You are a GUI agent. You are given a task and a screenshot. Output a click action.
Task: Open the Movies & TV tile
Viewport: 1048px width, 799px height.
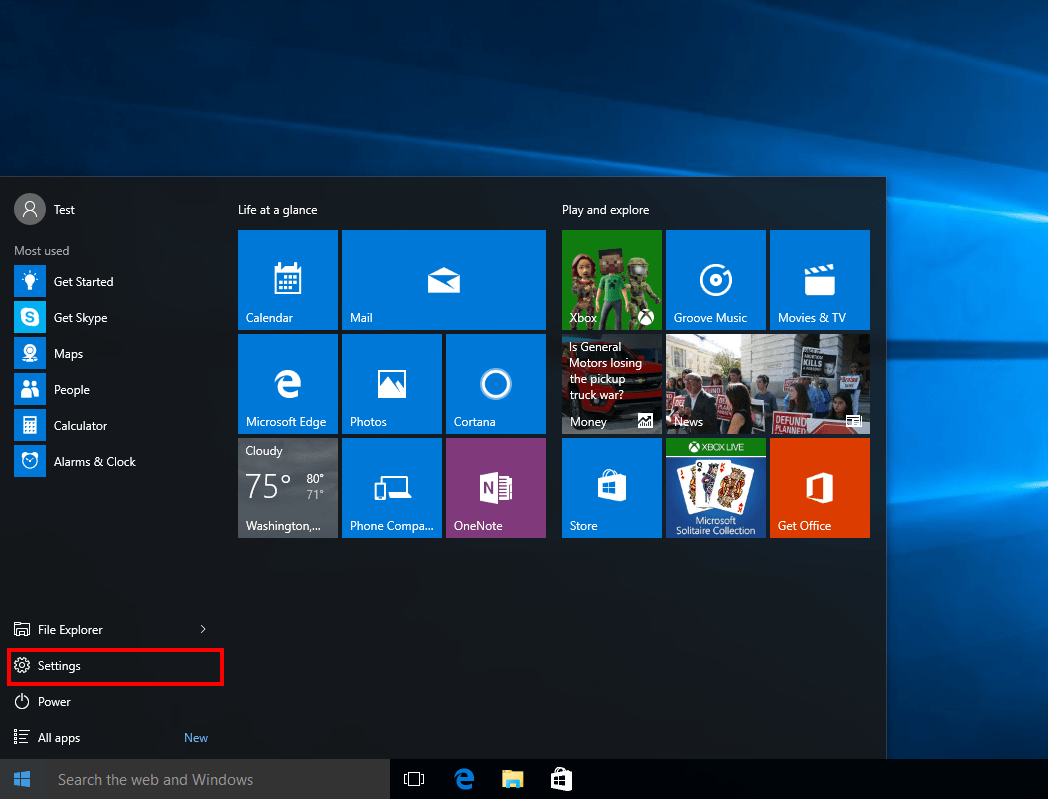click(819, 280)
